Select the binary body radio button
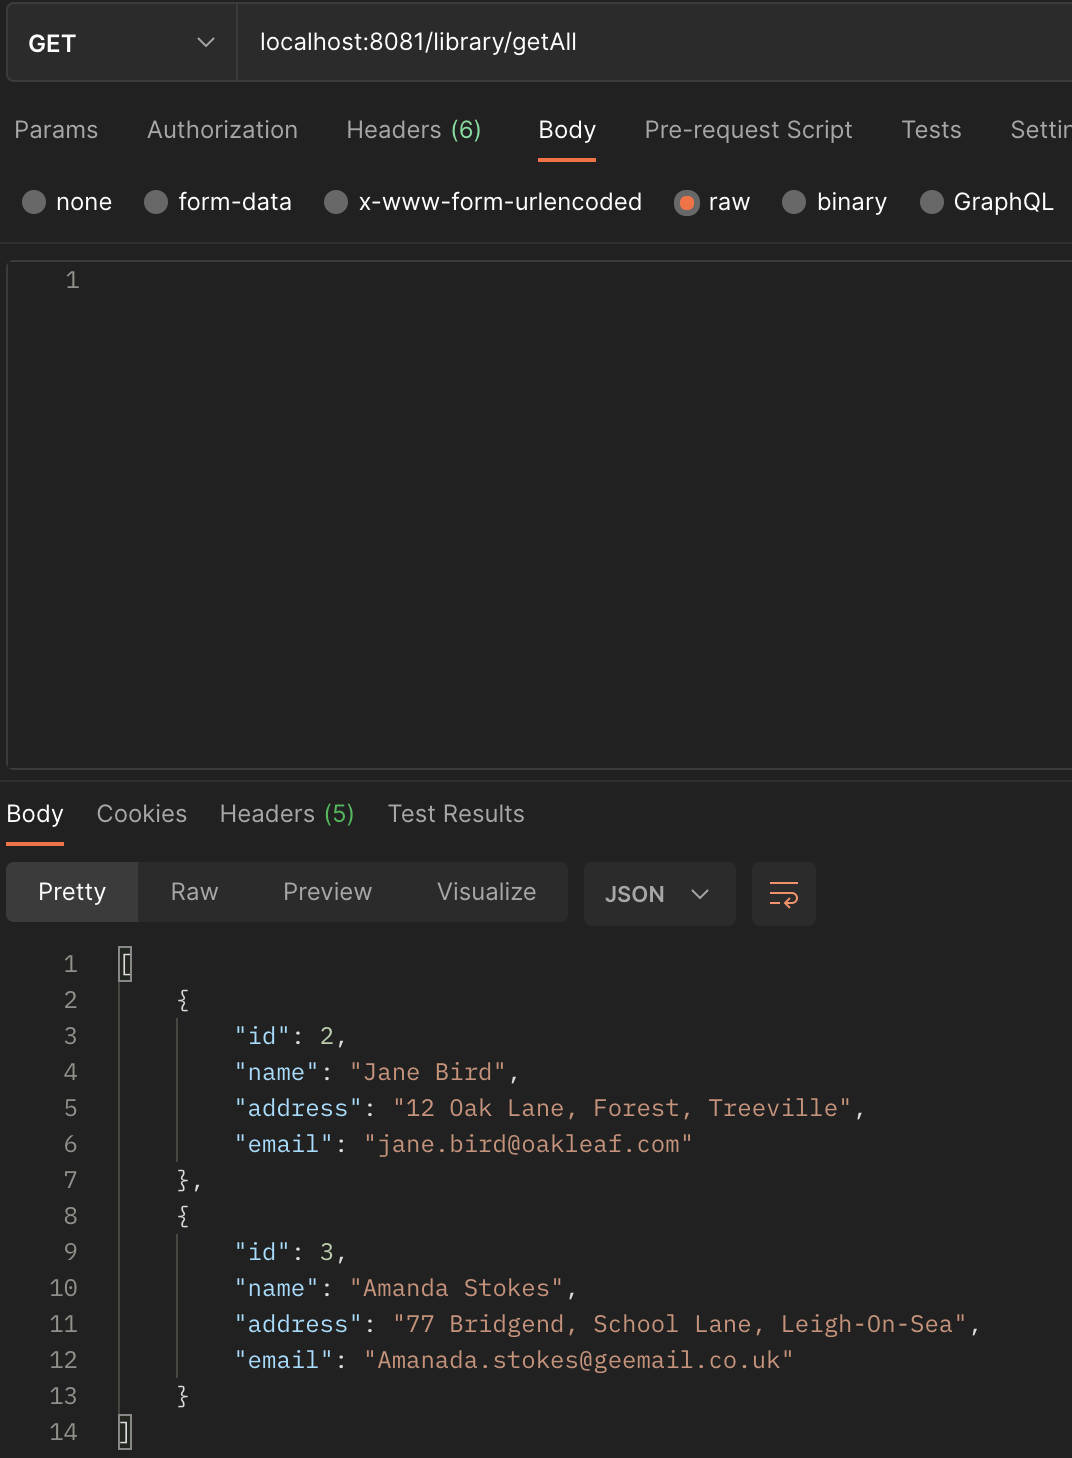This screenshot has width=1072, height=1458. tap(794, 202)
